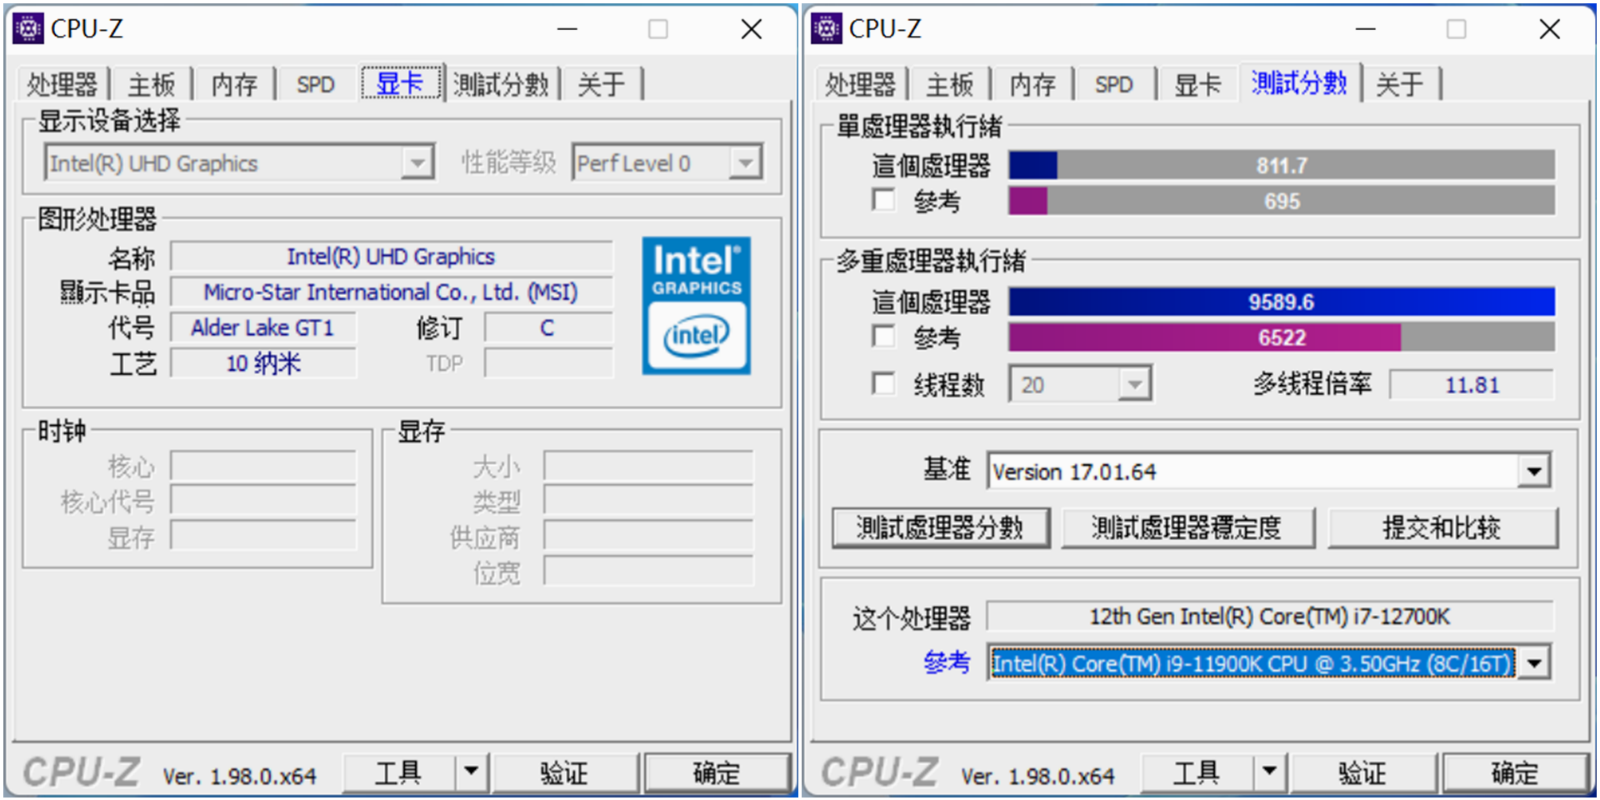
Task: Open 主板 tab in left window
Action: [152, 84]
